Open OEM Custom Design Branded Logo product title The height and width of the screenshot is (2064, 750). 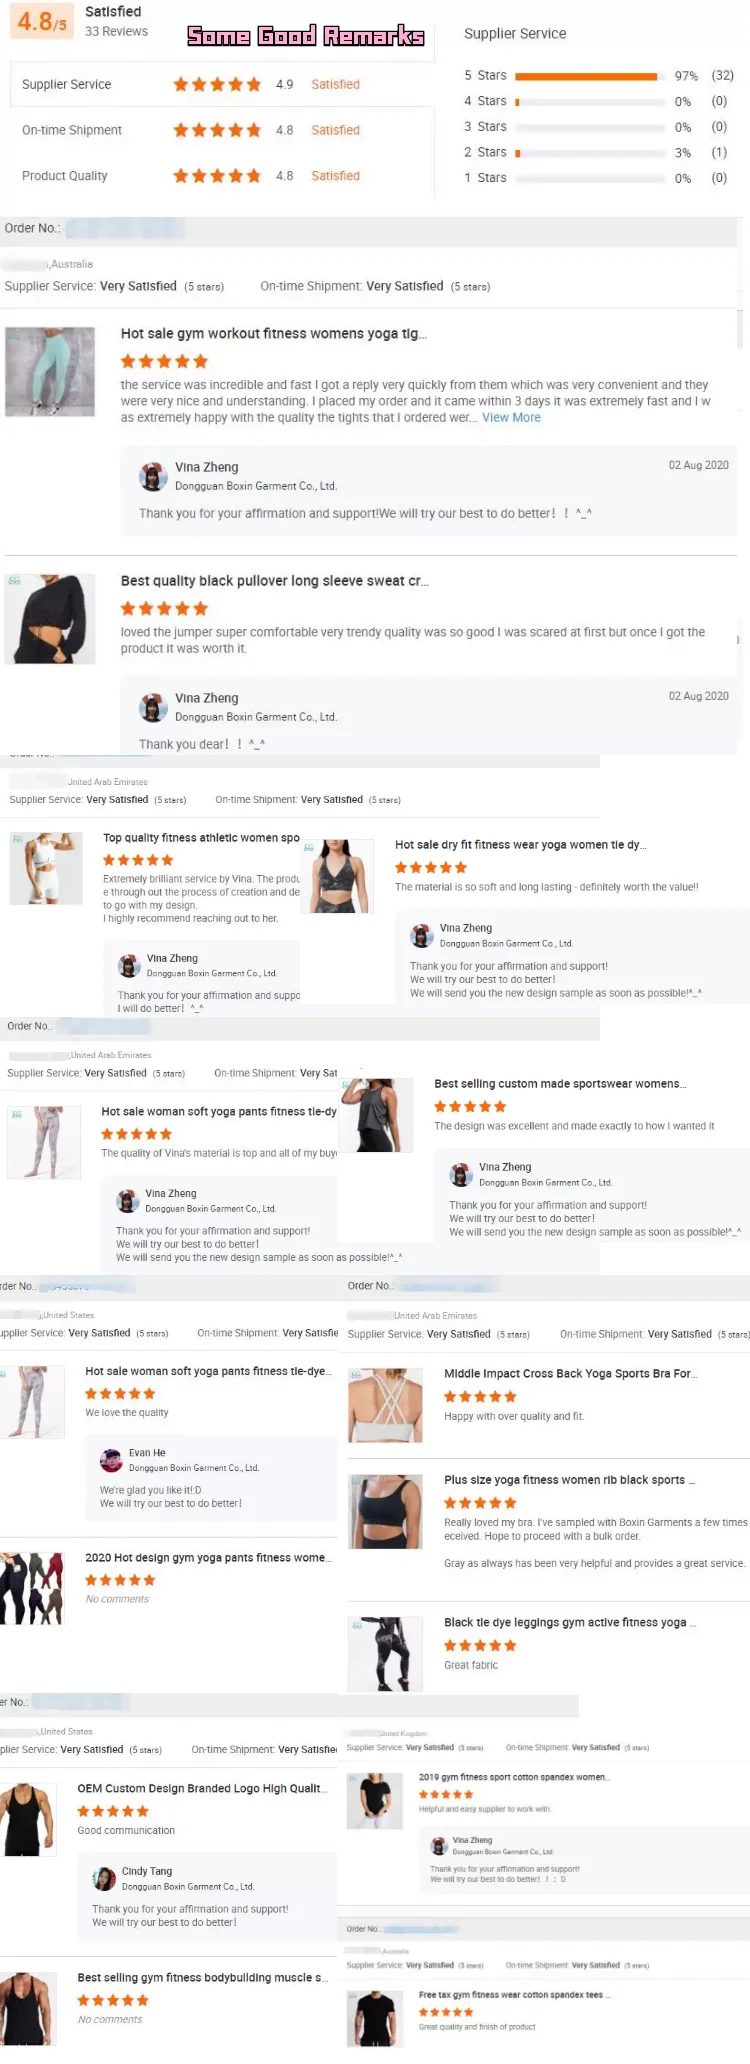[203, 1789]
